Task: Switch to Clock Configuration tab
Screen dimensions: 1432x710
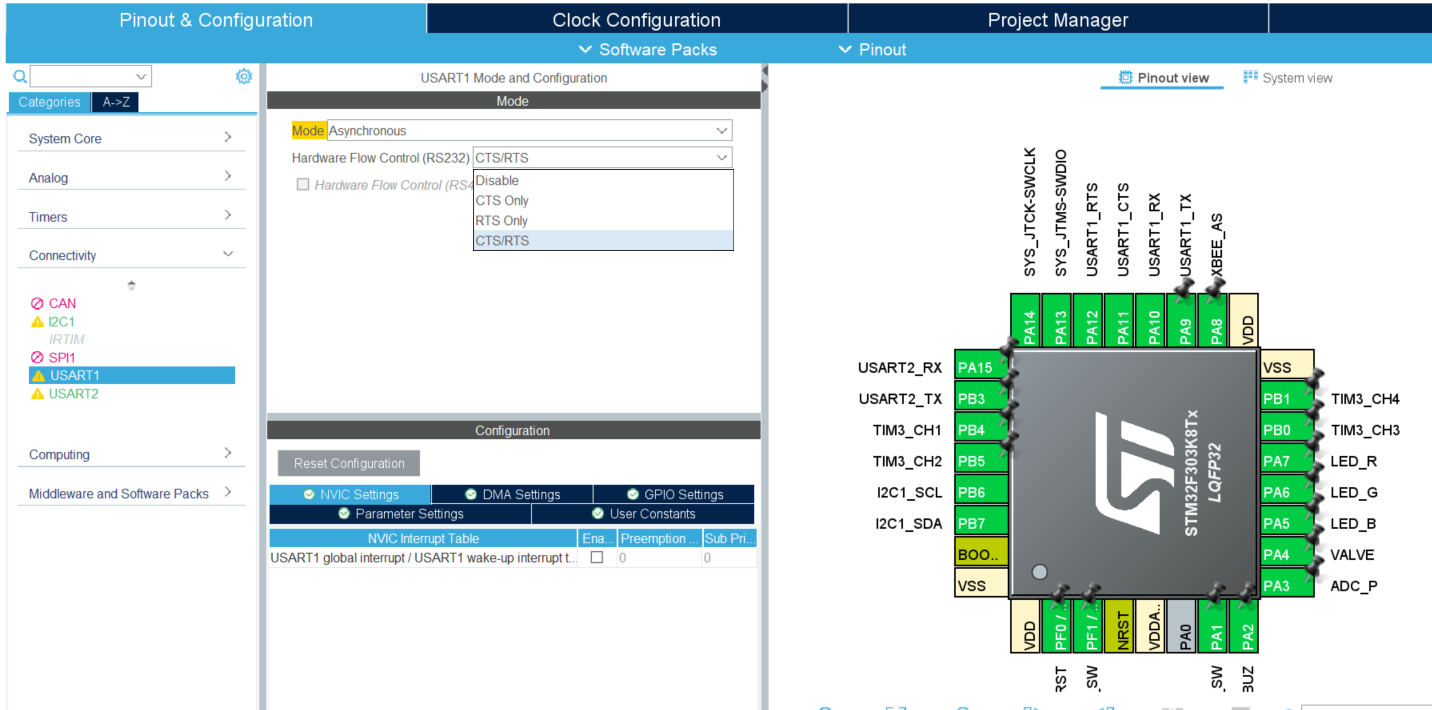Action: coord(637,19)
